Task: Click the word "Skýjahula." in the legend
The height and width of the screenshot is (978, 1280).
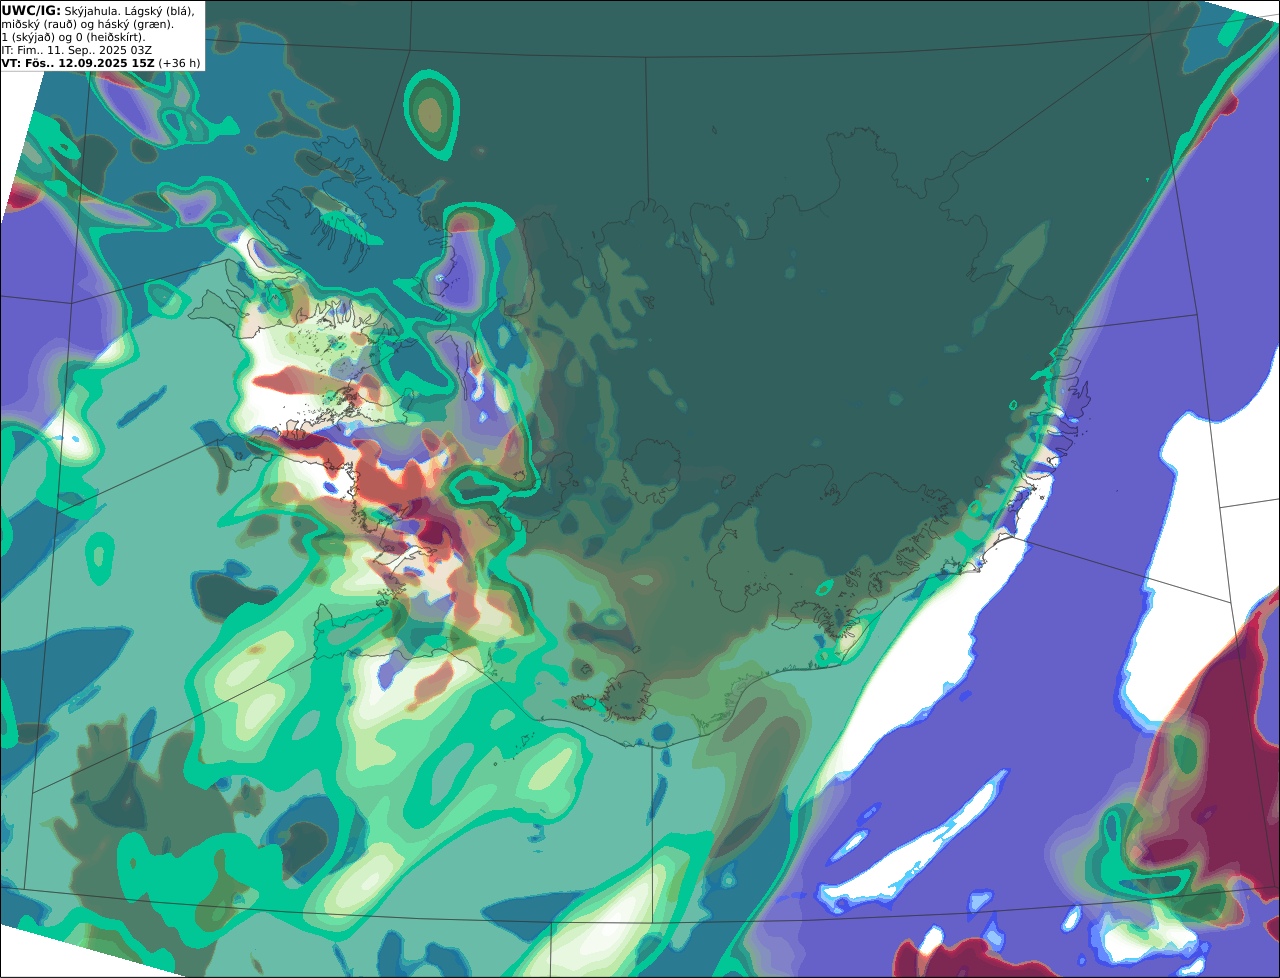Action: tap(91, 12)
